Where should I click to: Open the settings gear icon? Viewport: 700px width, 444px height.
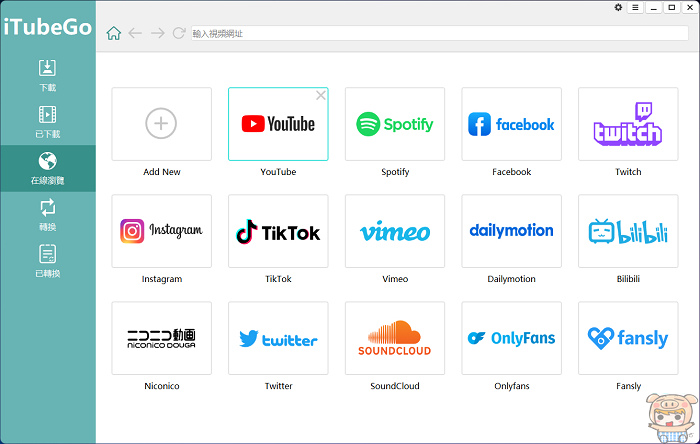tap(618, 8)
